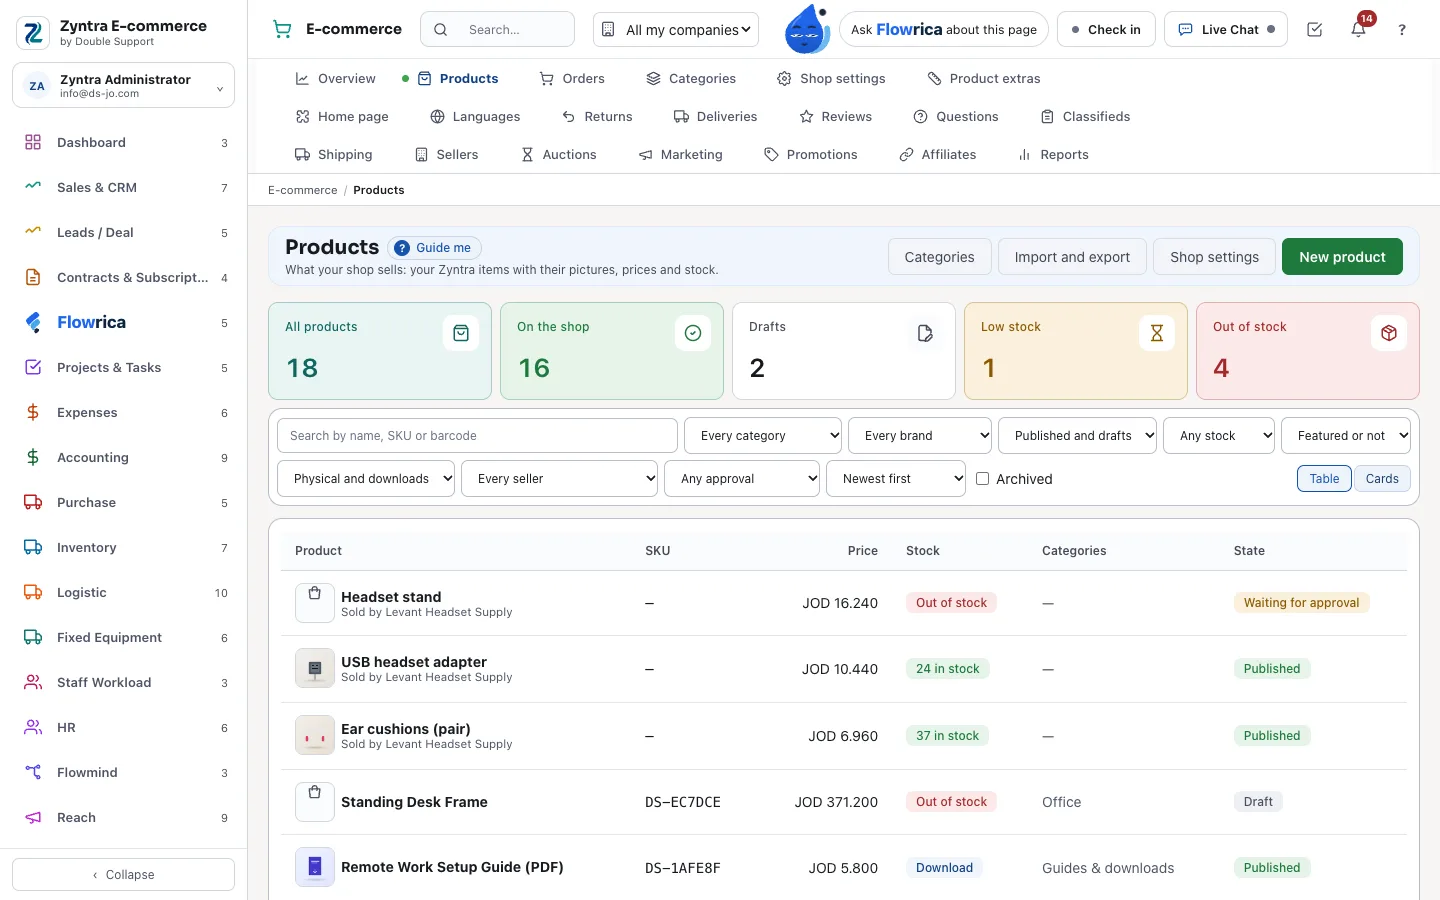Image resolution: width=1440 pixels, height=900 pixels.
Task: Open the notifications bell icon
Action: [1358, 30]
